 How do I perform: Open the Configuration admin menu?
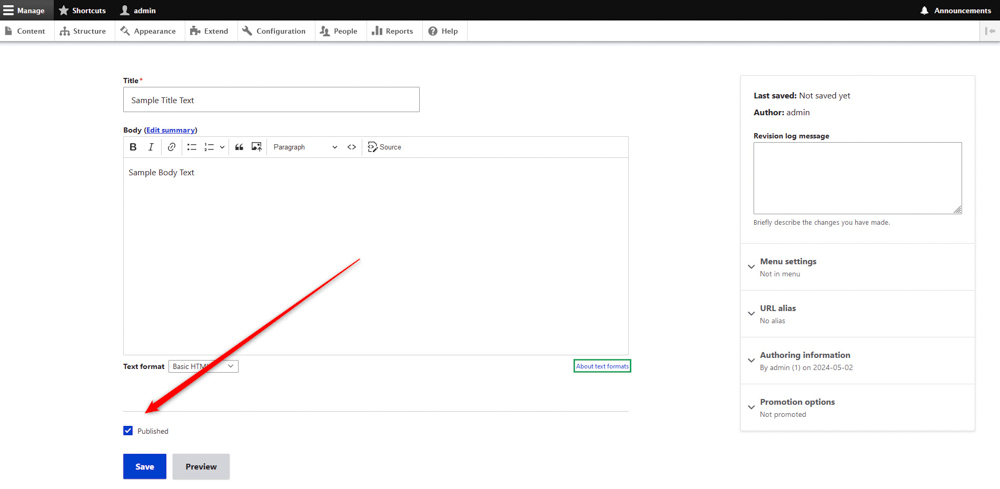(x=275, y=31)
